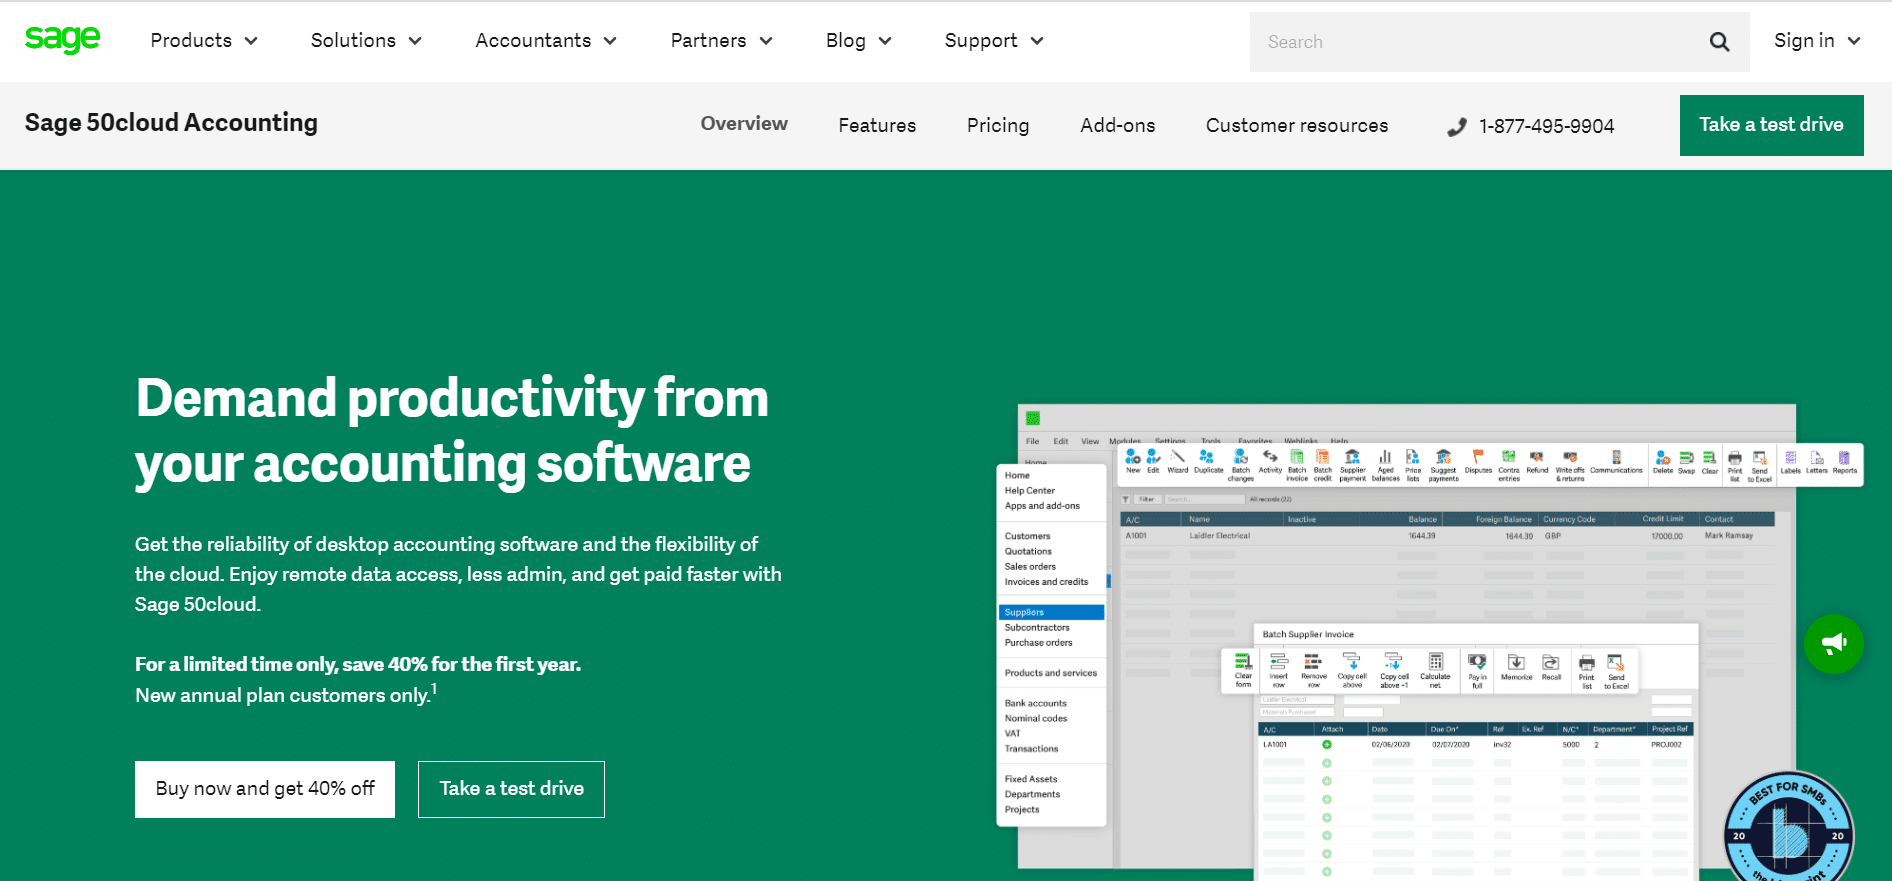The width and height of the screenshot is (1892, 881).
Task: Click the headline Demand productivity from your accounting software
Action: coord(452,431)
